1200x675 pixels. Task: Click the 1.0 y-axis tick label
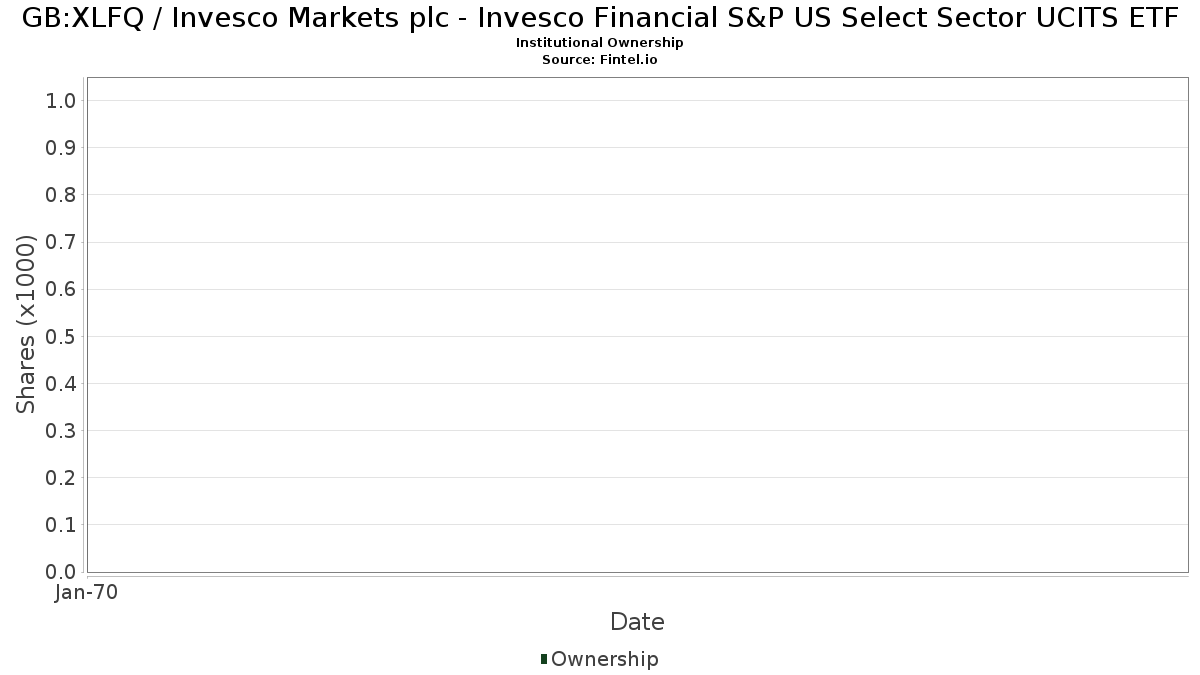(61, 100)
